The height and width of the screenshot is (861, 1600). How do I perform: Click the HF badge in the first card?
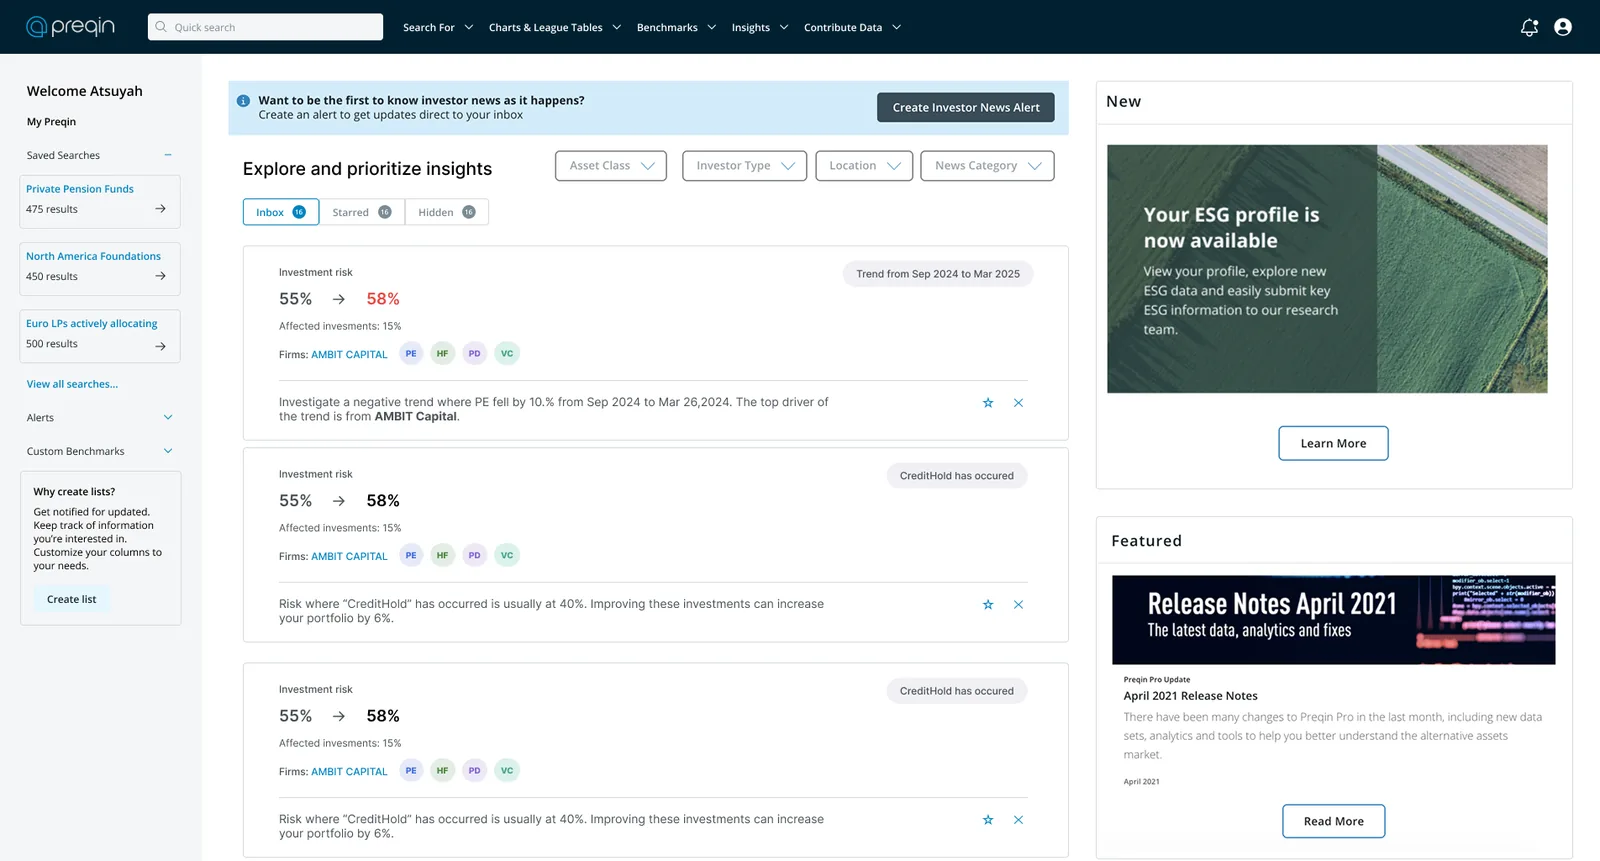click(x=442, y=353)
